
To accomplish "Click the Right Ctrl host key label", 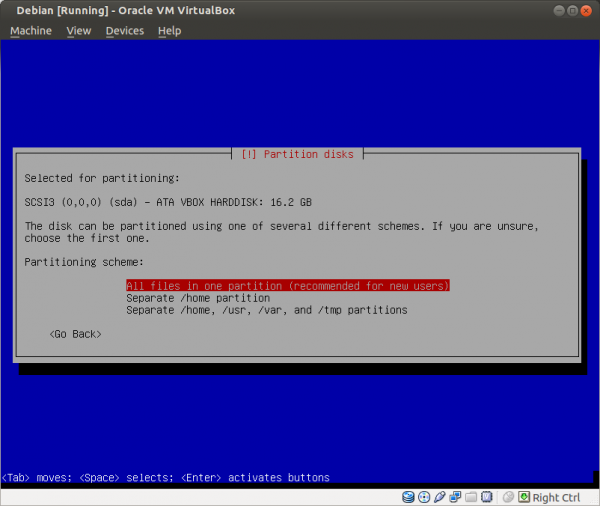I will [557, 497].
